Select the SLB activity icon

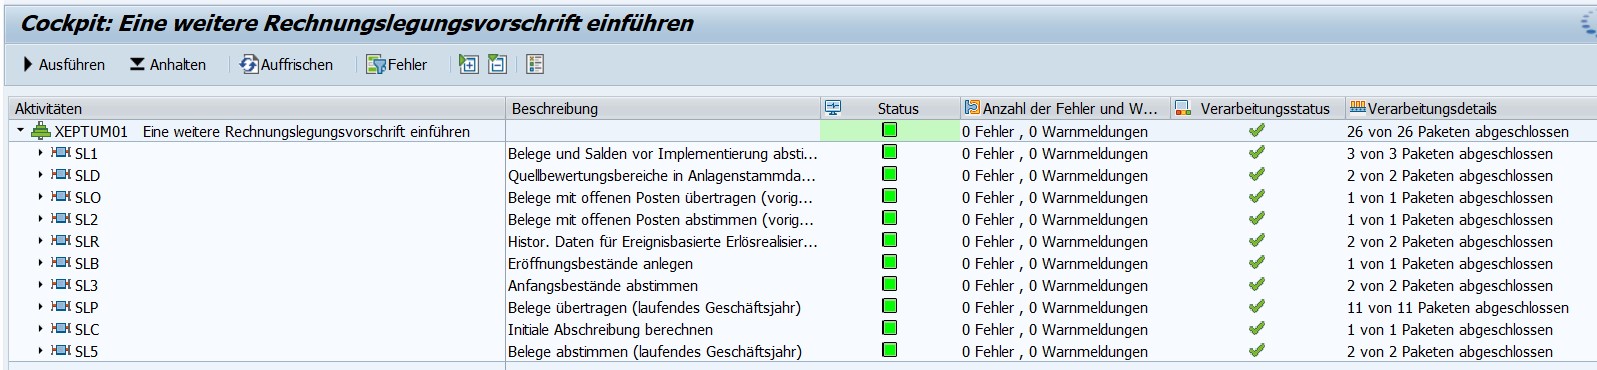(x=61, y=263)
